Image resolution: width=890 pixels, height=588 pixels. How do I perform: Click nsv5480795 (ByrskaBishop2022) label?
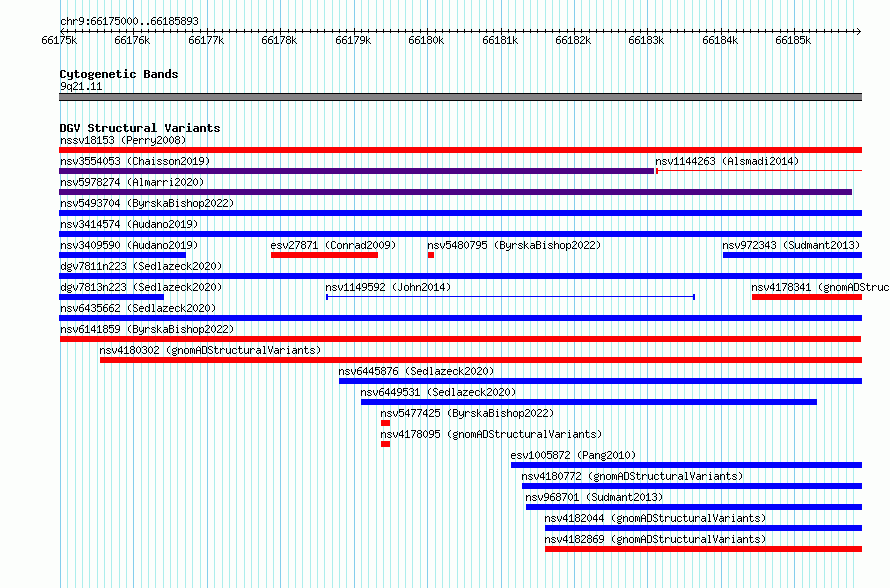(514, 245)
